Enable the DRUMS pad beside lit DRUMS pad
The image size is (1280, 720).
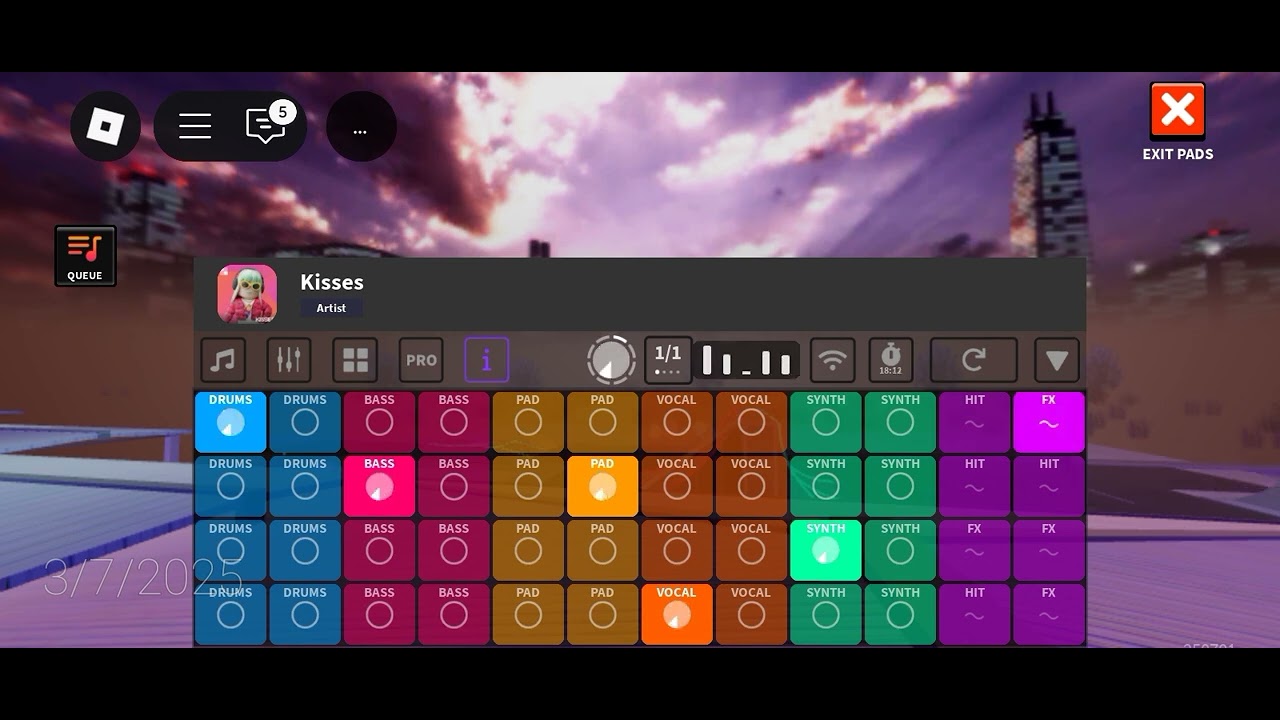[x=305, y=422]
